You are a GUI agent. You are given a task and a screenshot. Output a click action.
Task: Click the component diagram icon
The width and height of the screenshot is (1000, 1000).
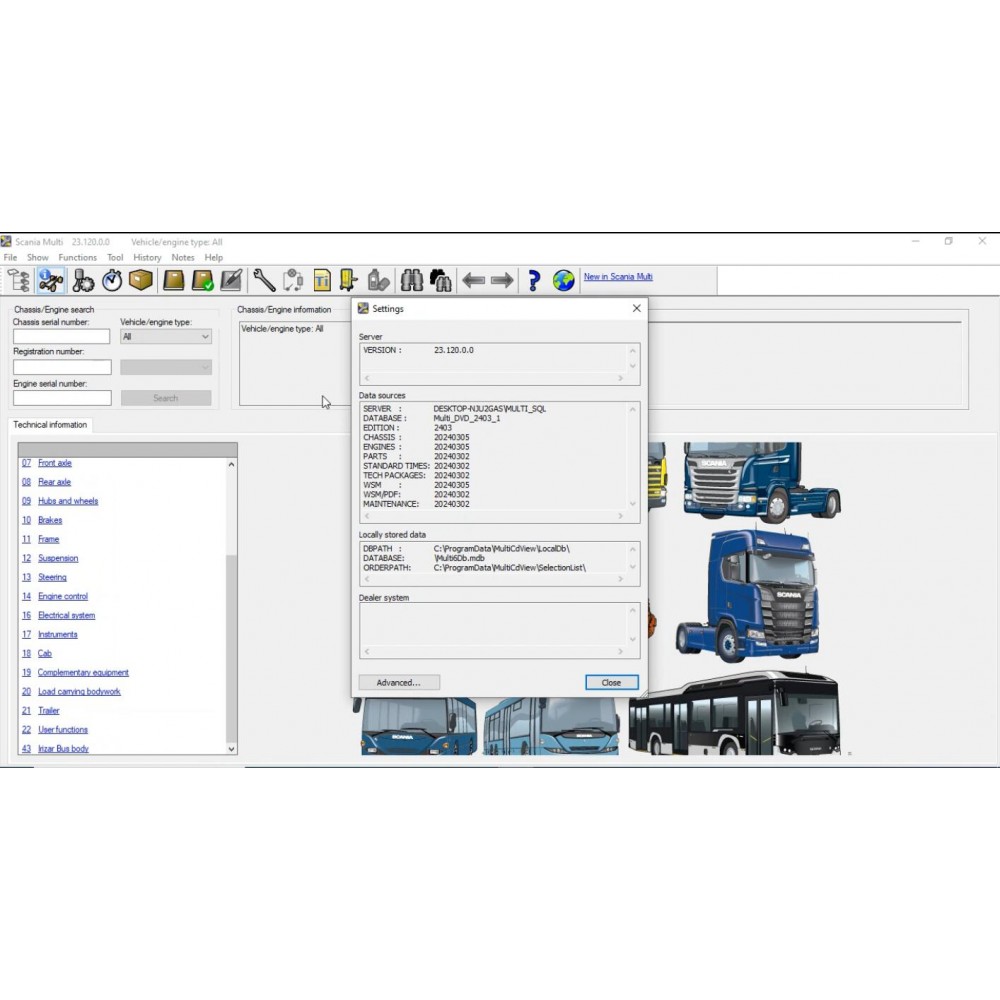click(293, 280)
